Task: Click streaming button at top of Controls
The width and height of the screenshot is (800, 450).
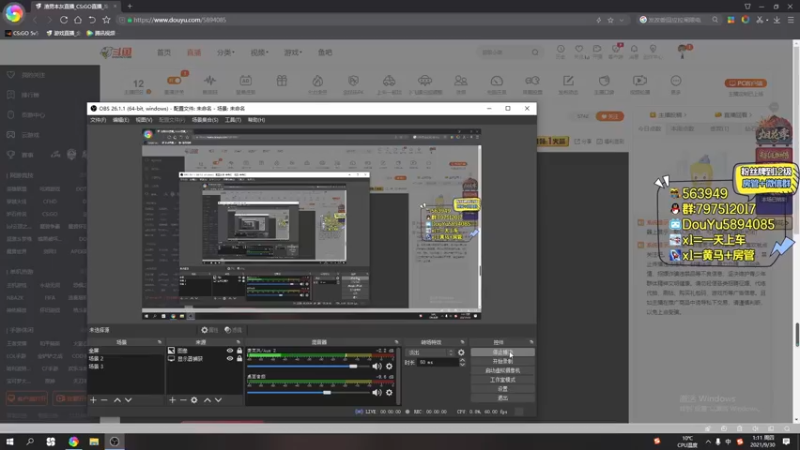Action: click(503, 353)
